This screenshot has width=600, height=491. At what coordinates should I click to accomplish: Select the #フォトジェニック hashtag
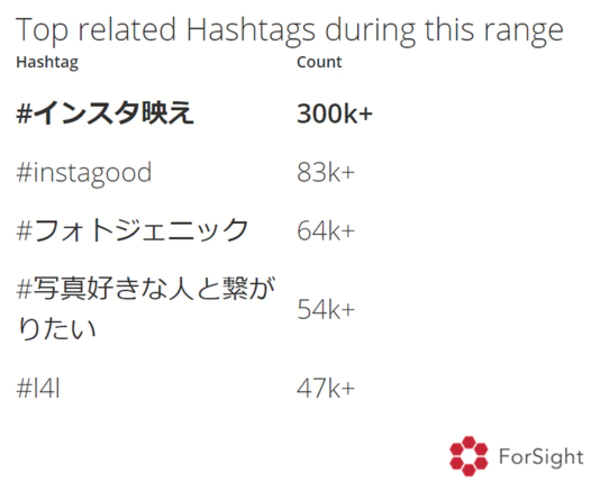pyautogui.click(x=132, y=230)
